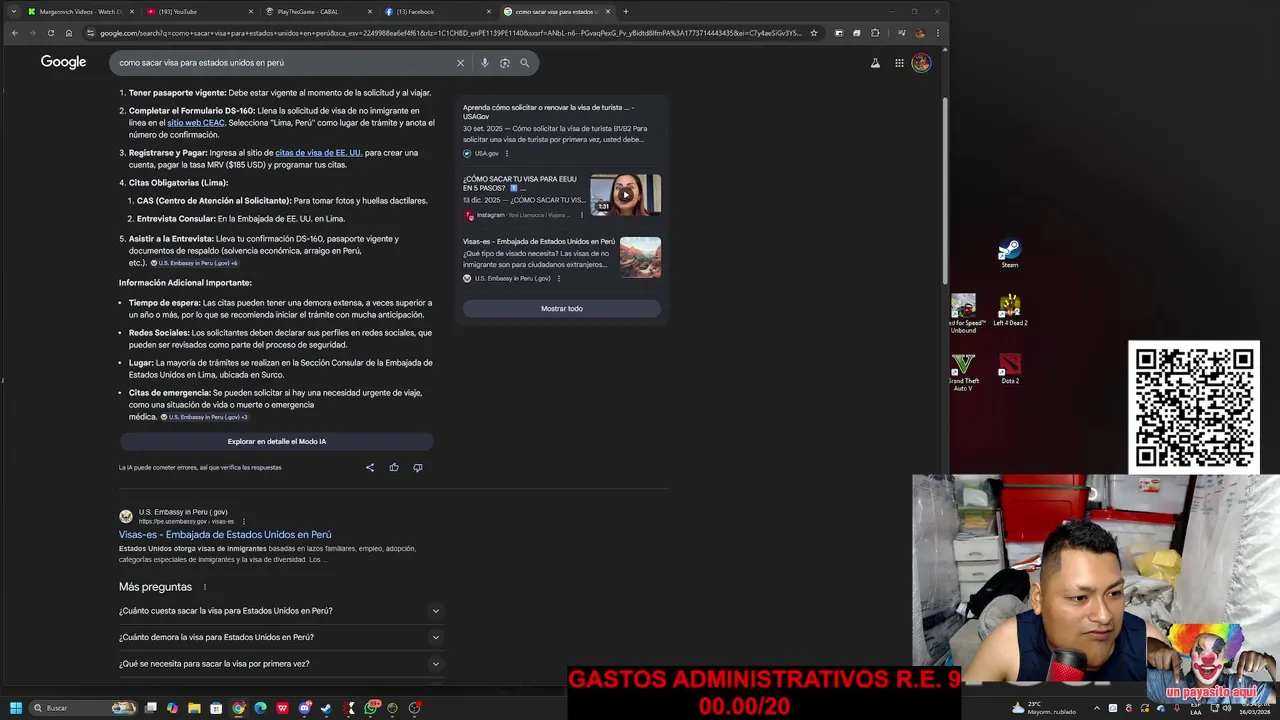
Task: Click 'Explorar en detalle el Modo IA'
Action: [277, 442]
